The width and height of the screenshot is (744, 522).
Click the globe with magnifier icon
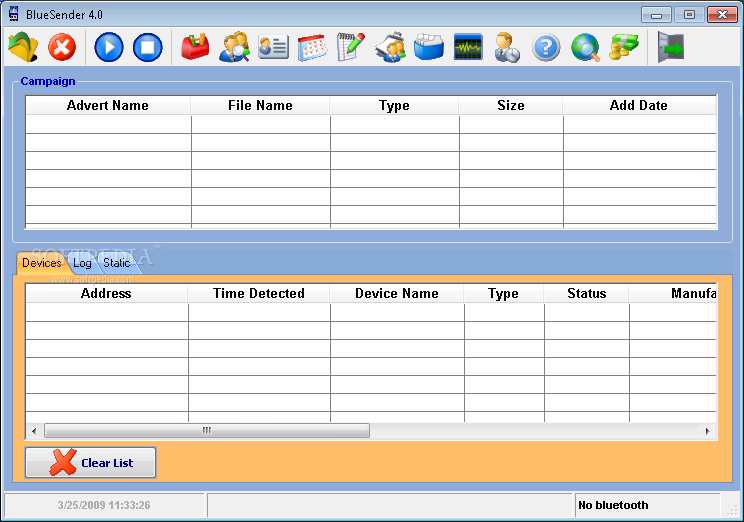coord(585,47)
